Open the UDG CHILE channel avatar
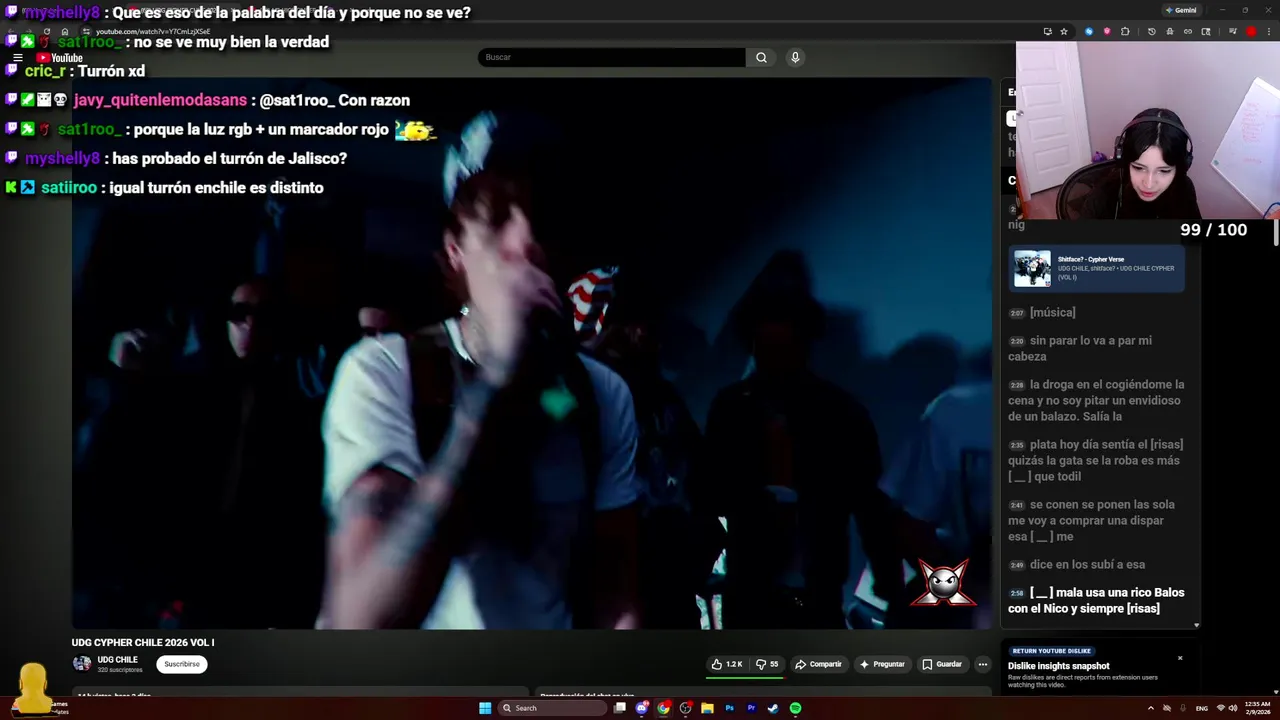1280x720 pixels. click(82, 663)
